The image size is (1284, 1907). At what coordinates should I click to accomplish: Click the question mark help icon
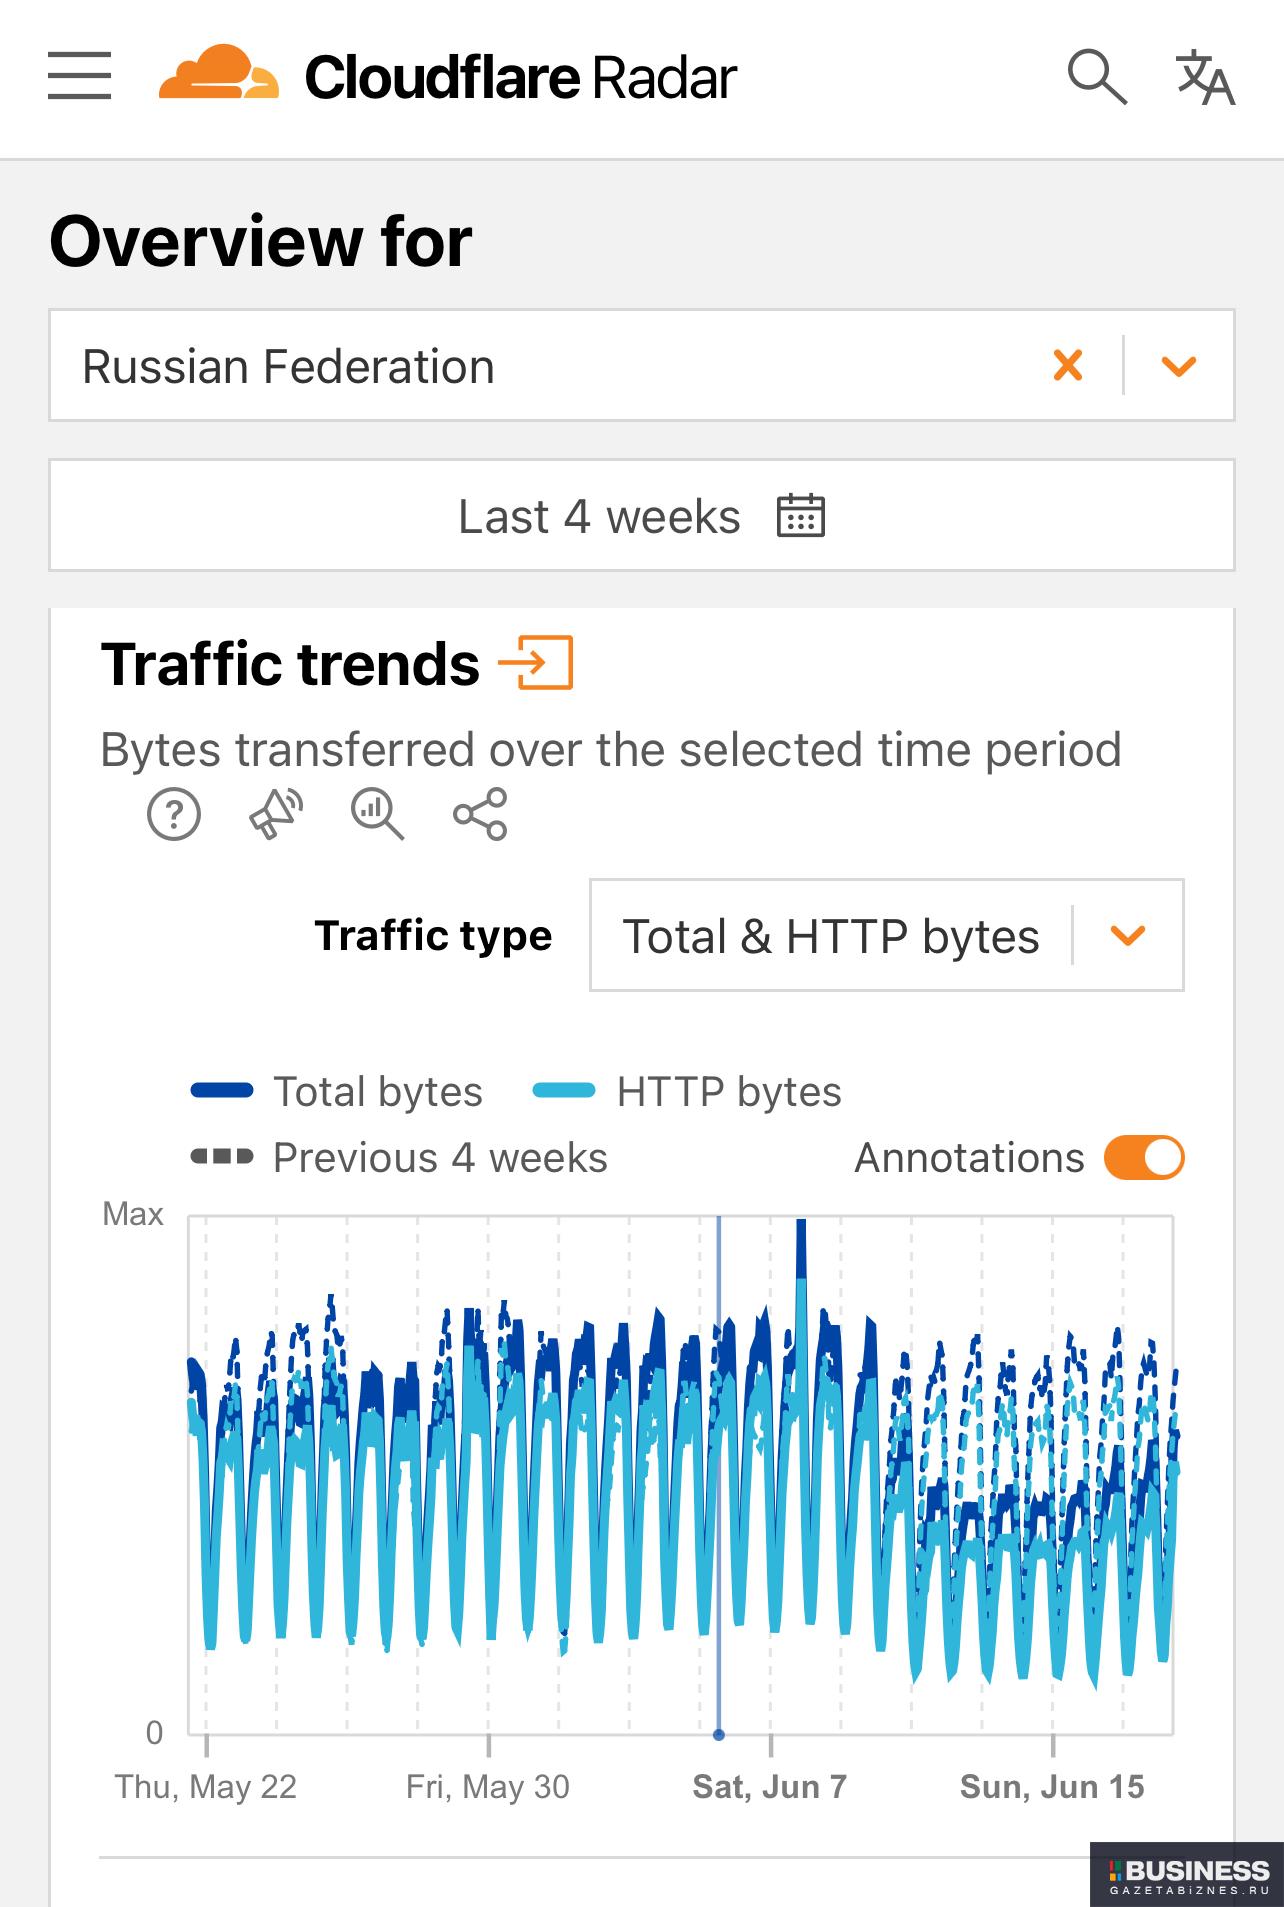tap(174, 814)
